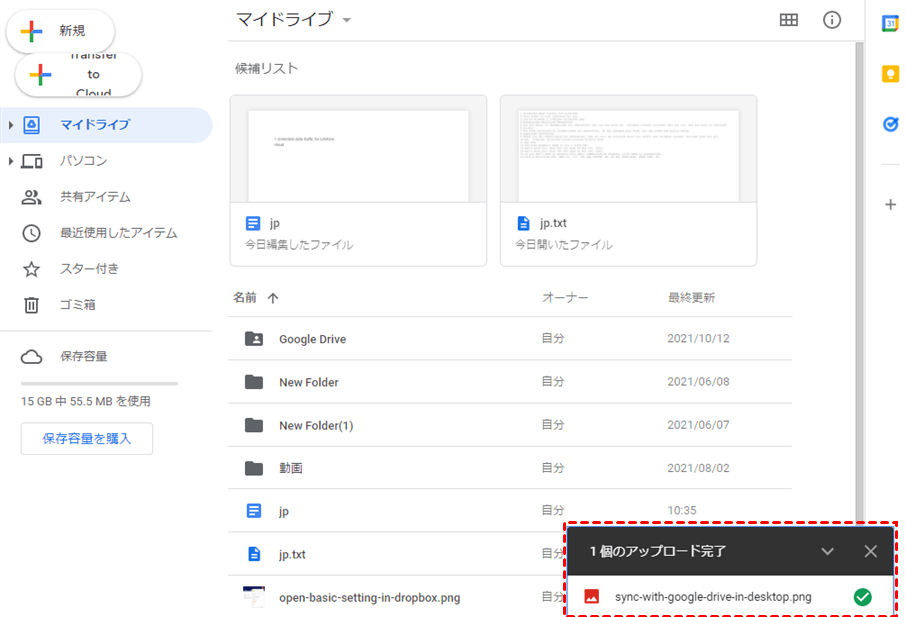
Task: Click the jp.txt file row icon
Action: click(x=254, y=554)
